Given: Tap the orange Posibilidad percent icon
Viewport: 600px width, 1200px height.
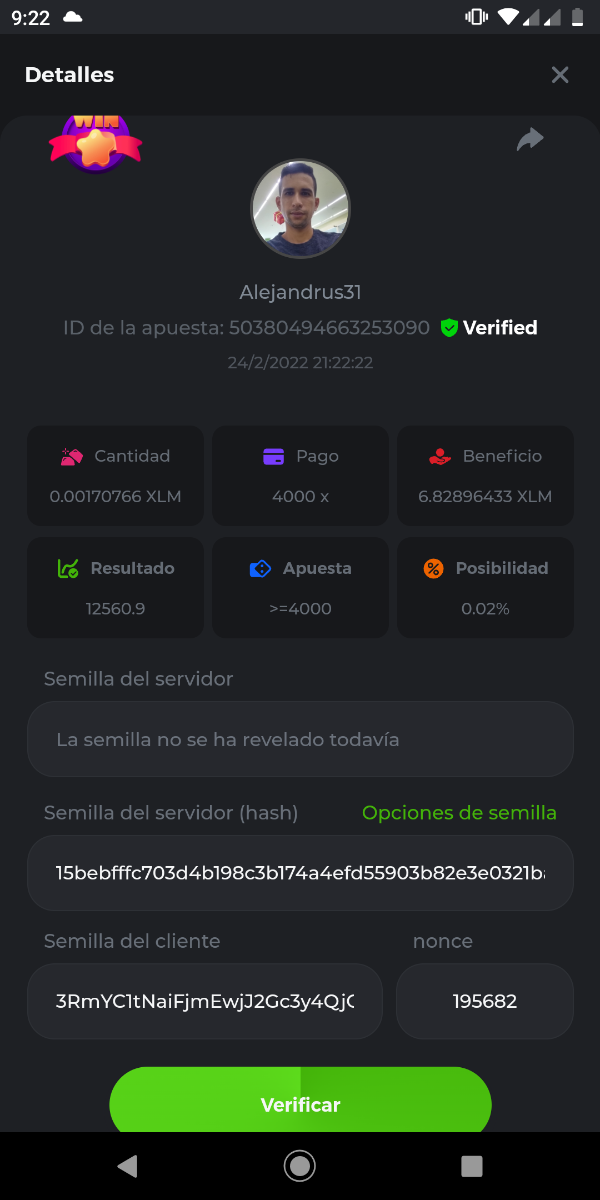Looking at the screenshot, I should (433, 569).
